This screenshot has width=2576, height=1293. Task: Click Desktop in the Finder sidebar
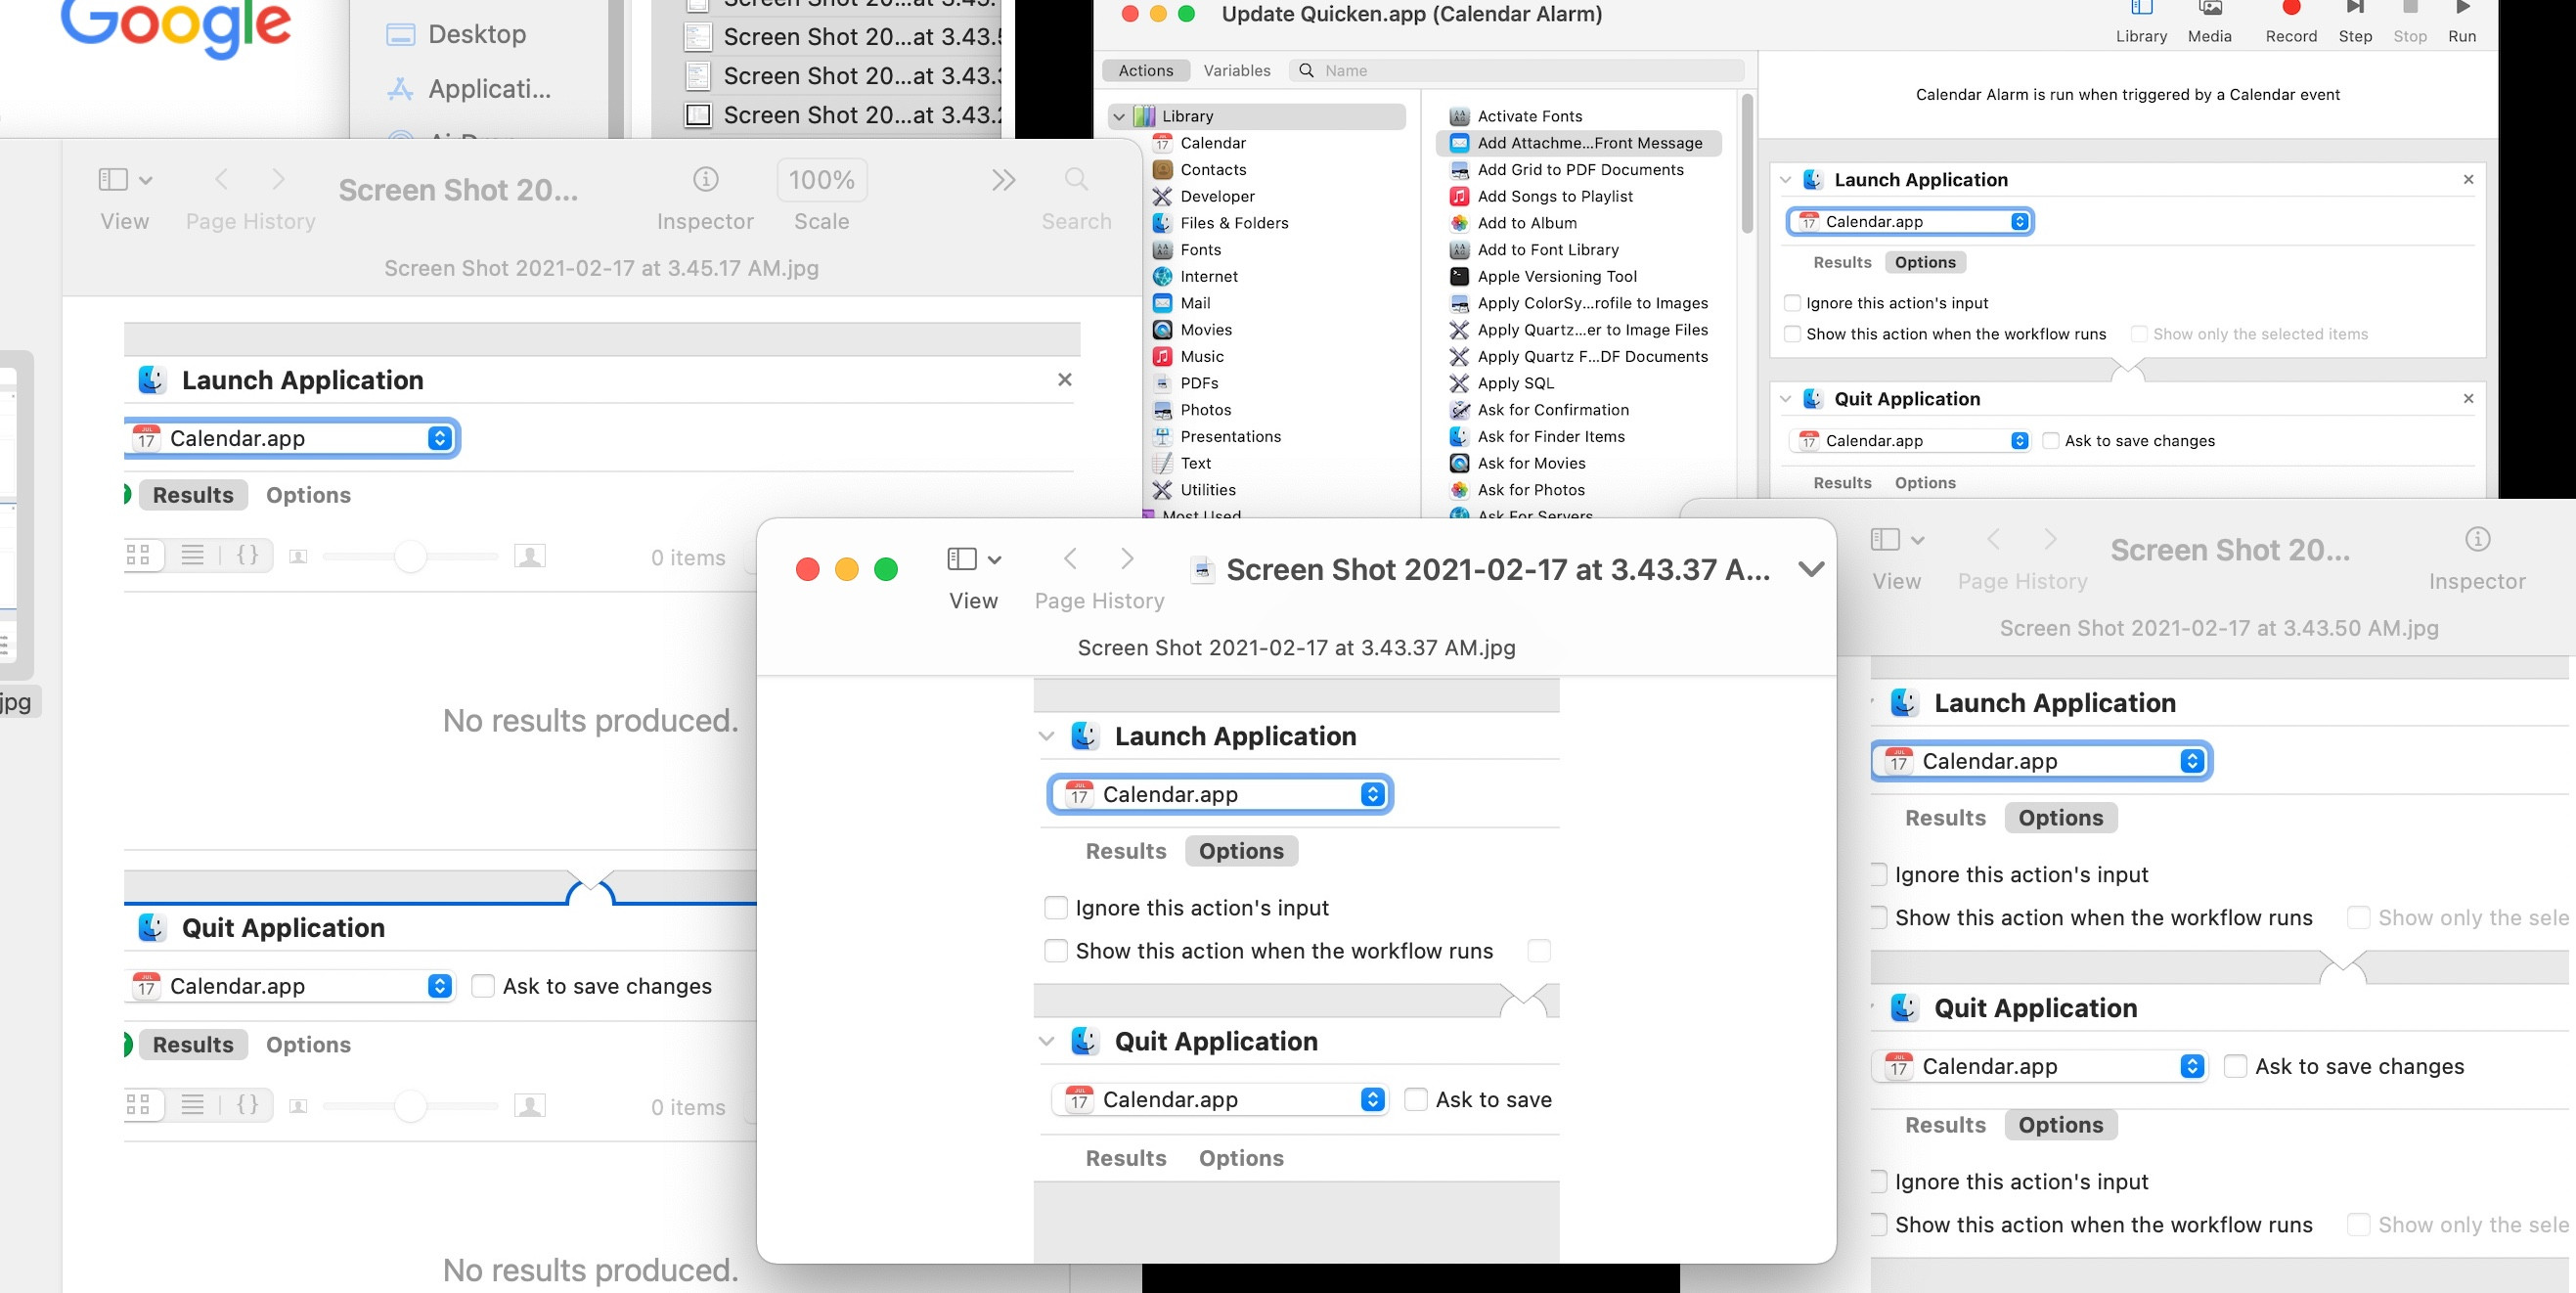476,34
